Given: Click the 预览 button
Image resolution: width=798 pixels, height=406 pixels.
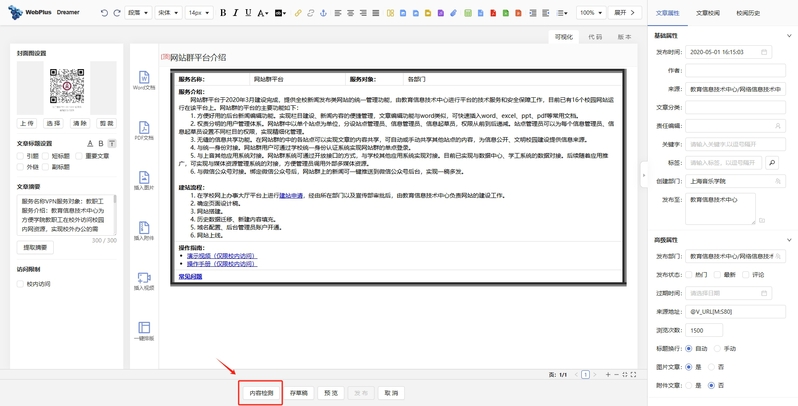Looking at the screenshot, I should (331, 393).
